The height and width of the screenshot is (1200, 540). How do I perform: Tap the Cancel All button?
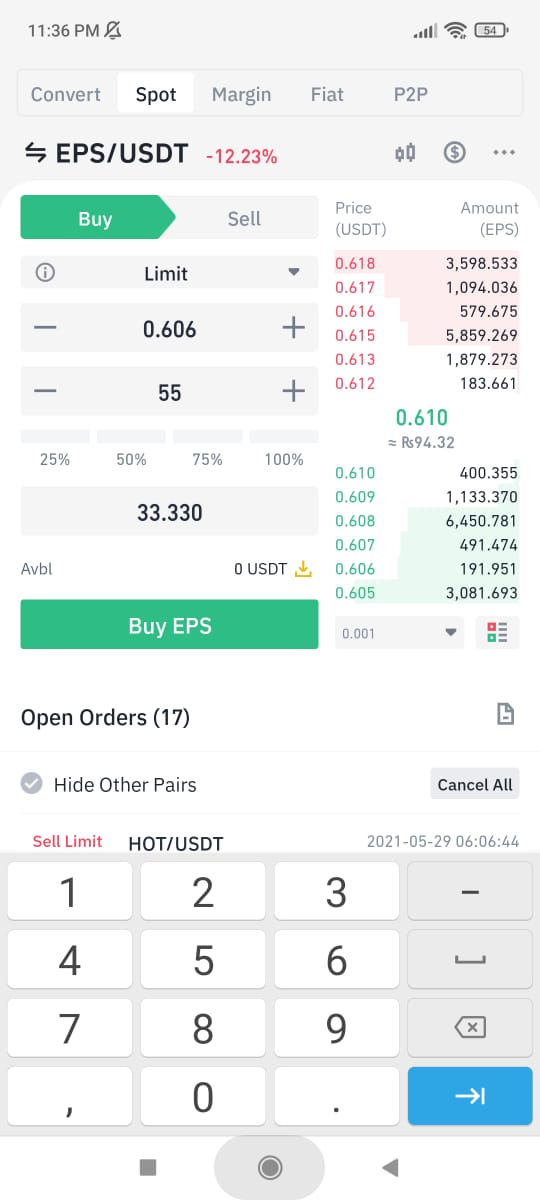(475, 784)
